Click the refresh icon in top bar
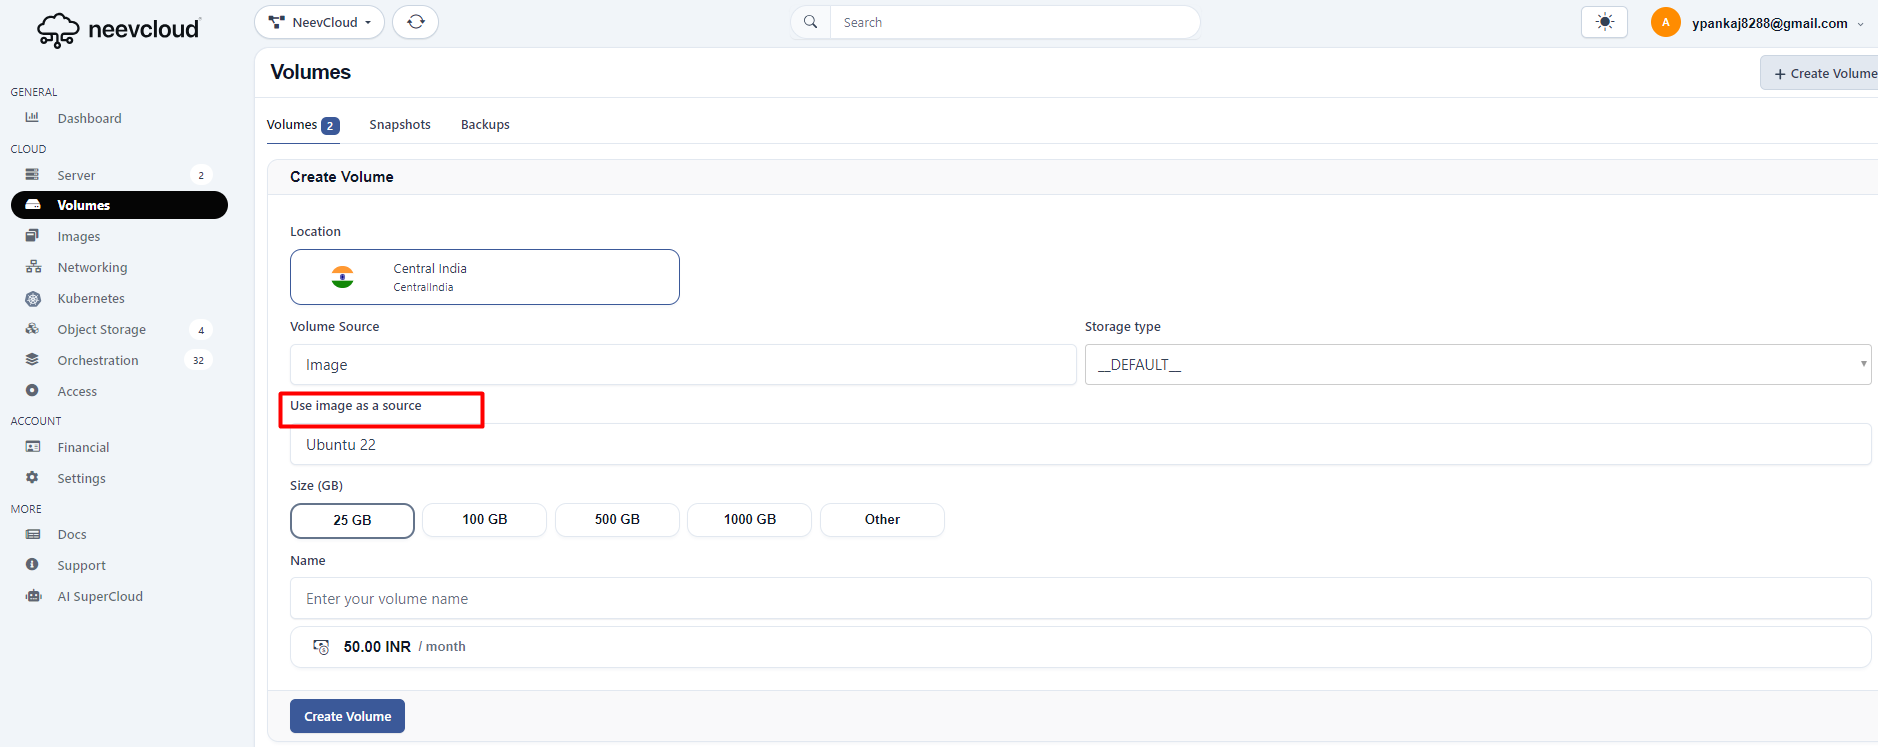 pyautogui.click(x=415, y=22)
